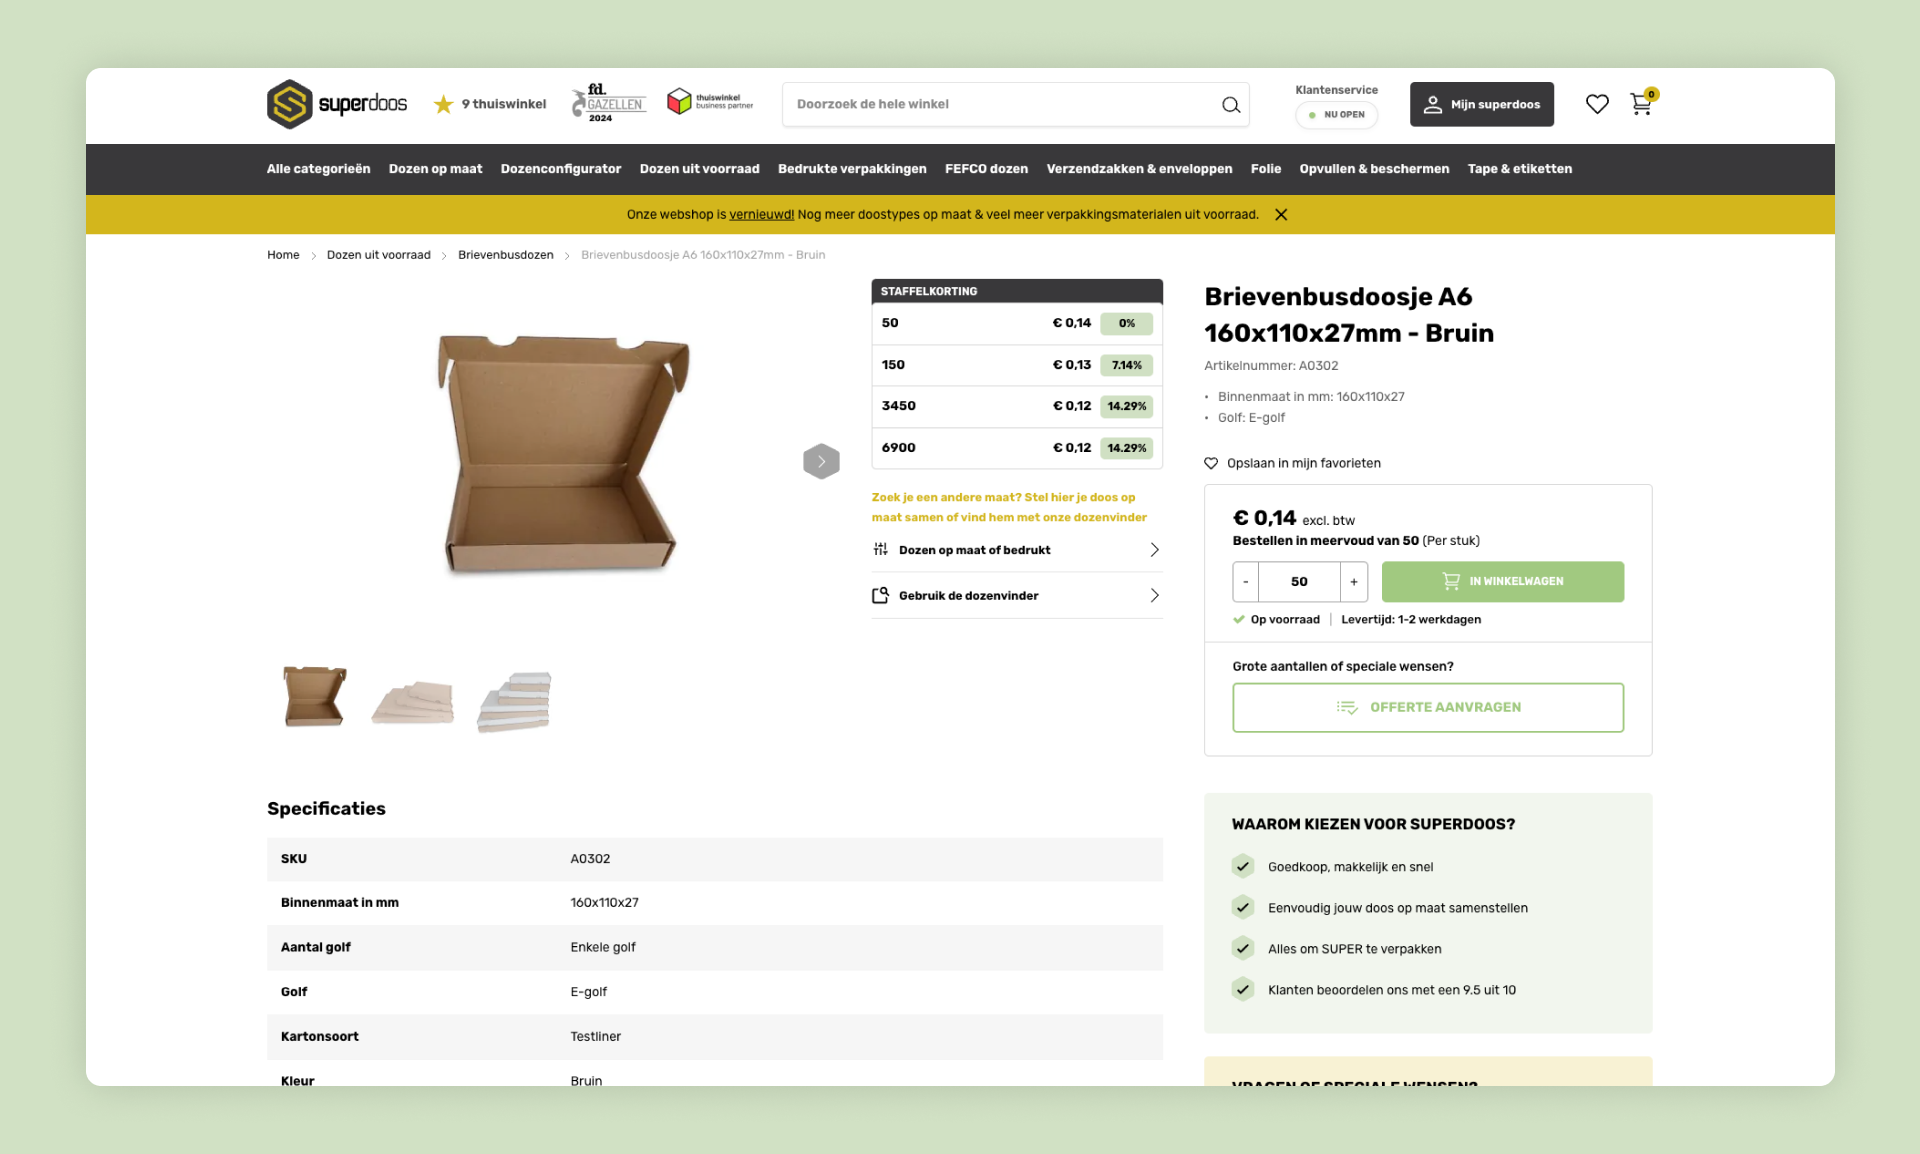Expand Gebruik de dozenvinder chevron
Image resolution: width=1920 pixels, height=1154 pixels.
point(1154,596)
